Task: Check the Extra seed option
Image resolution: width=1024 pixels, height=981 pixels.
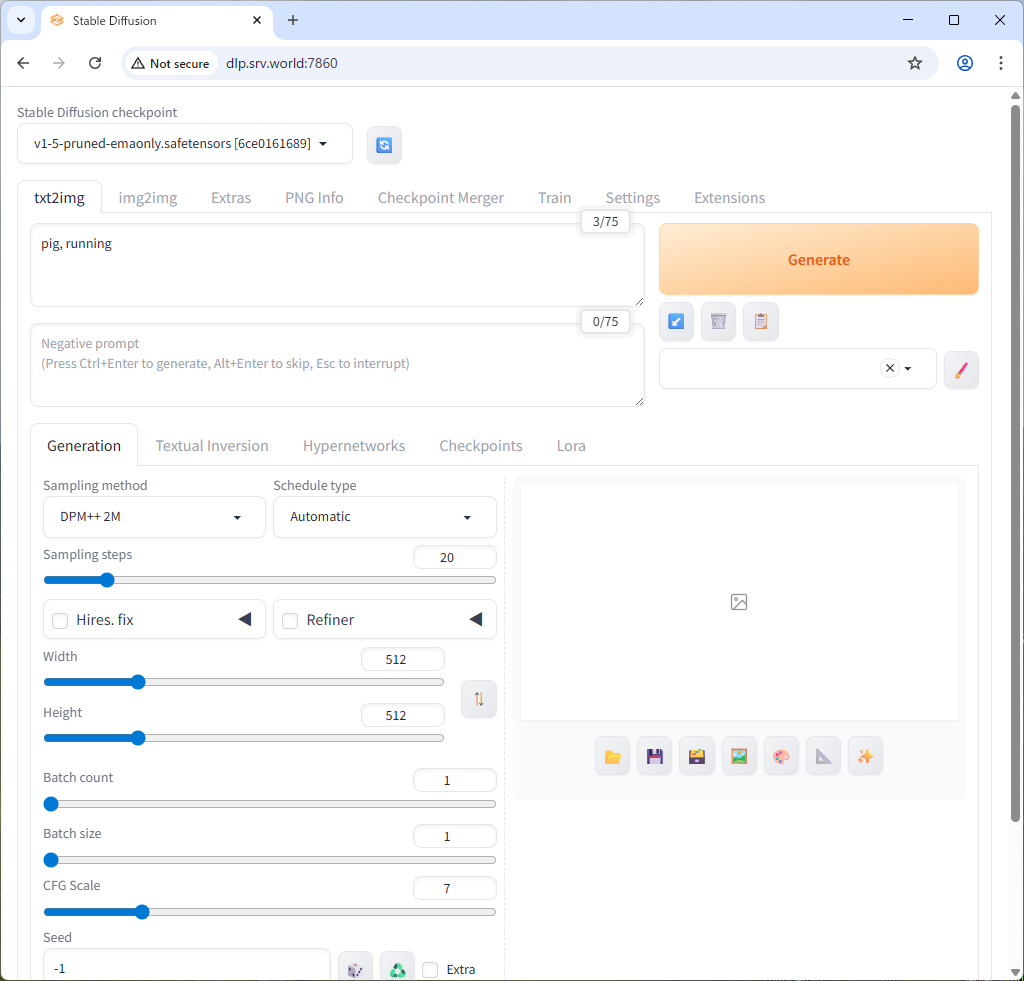Action: click(x=430, y=969)
